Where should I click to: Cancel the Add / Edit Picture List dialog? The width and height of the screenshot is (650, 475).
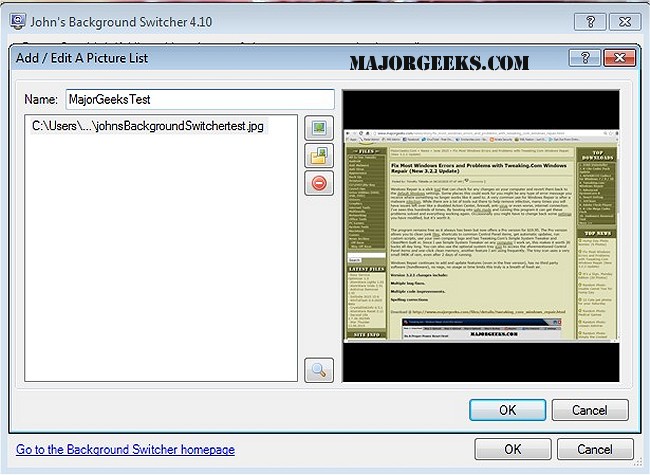(590, 410)
